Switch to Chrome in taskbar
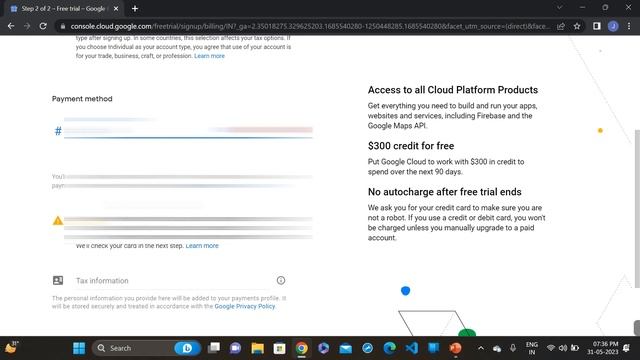 pos(302,348)
